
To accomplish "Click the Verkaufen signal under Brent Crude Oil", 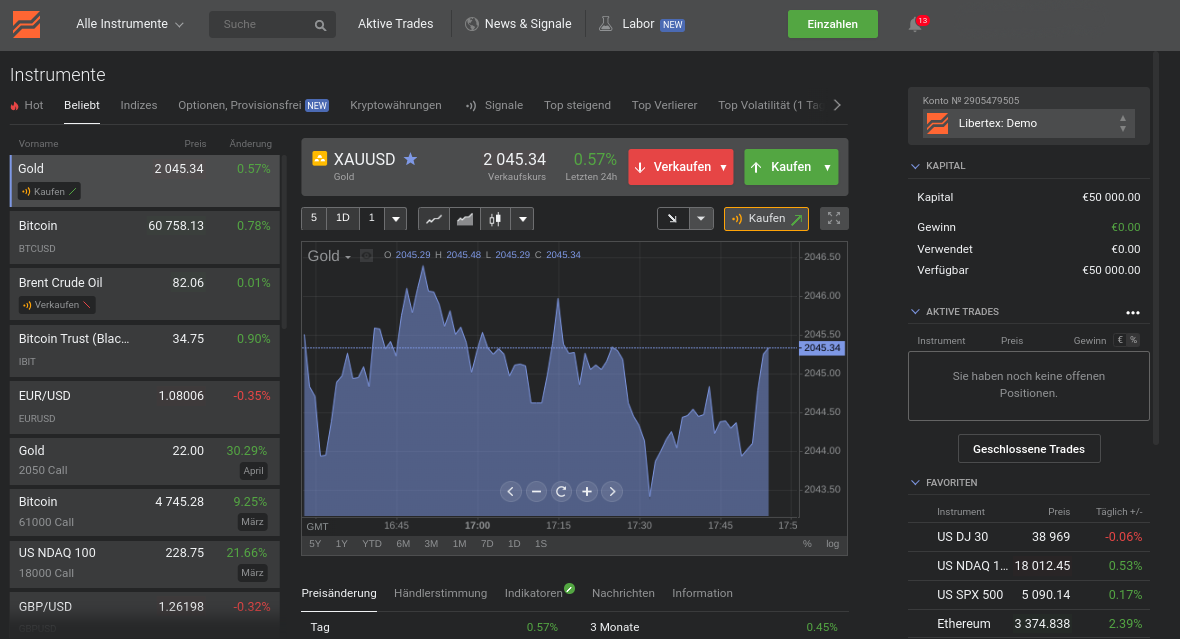I will [x=57, y=305].
